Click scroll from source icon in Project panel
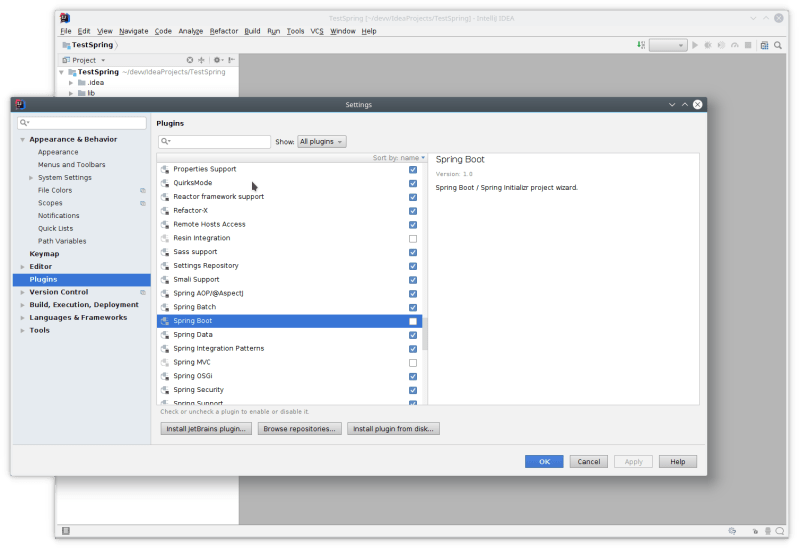Viewport: 799px width, 549px height. (190, 60)
